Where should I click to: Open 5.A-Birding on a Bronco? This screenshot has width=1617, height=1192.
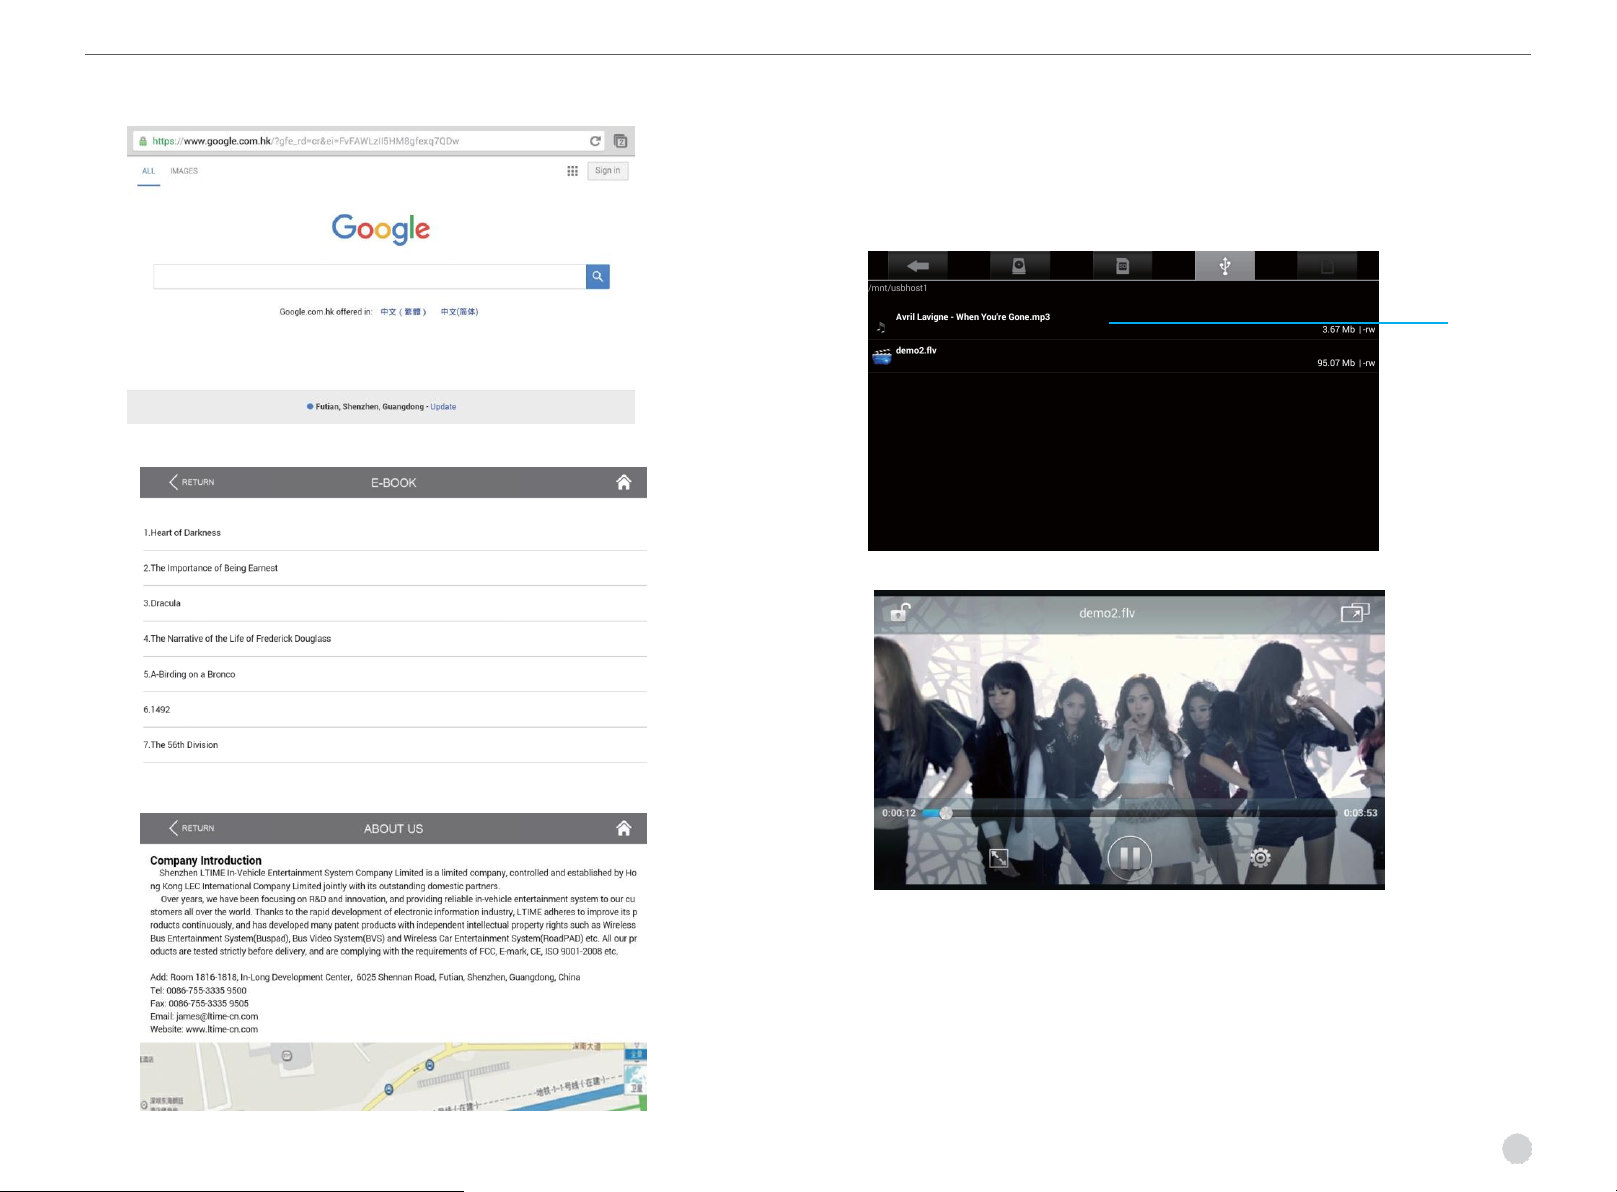point(393,674)
